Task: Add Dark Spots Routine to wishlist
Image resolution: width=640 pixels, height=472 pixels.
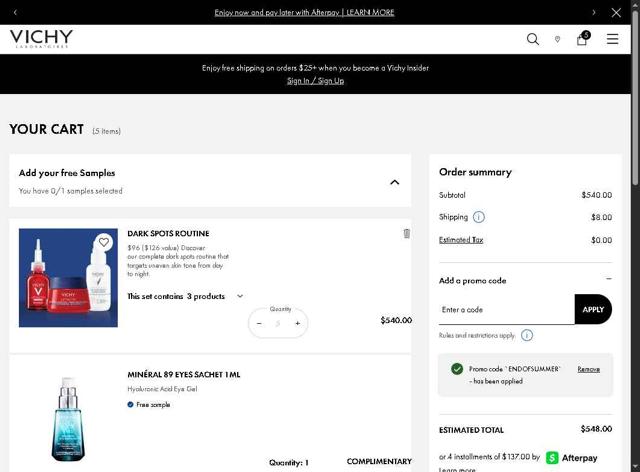Action: (104, 242)
